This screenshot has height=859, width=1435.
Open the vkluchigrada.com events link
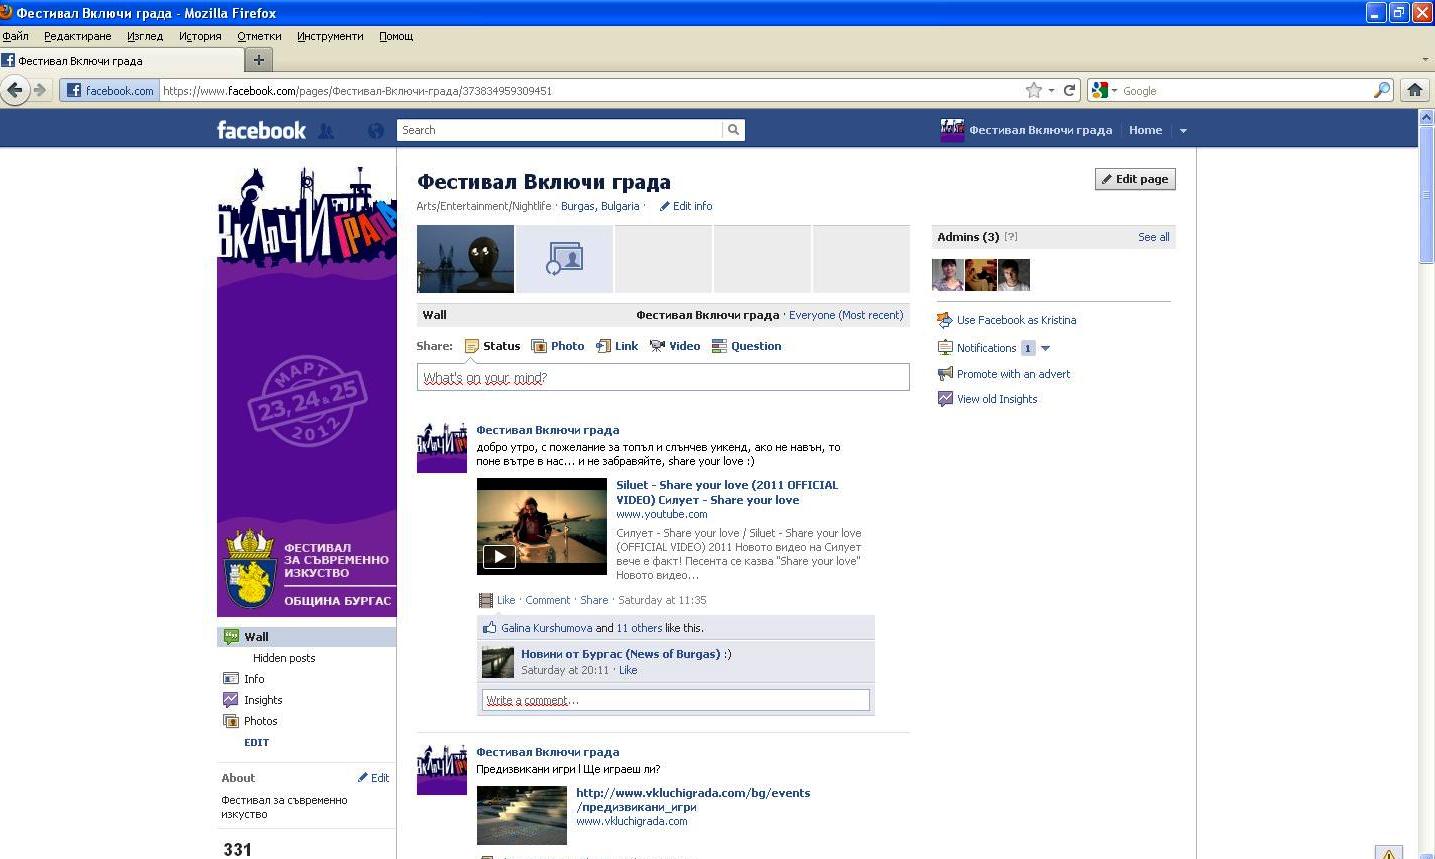pyautogui.click(x=693, y=799)
